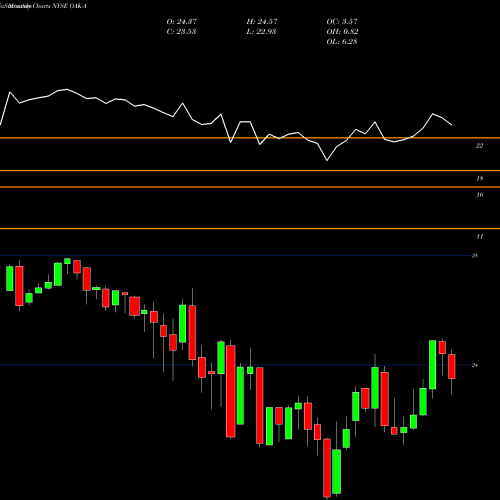500x500 pixels.
Task: Click the price axis label '28'
Action: pos(475,256)
